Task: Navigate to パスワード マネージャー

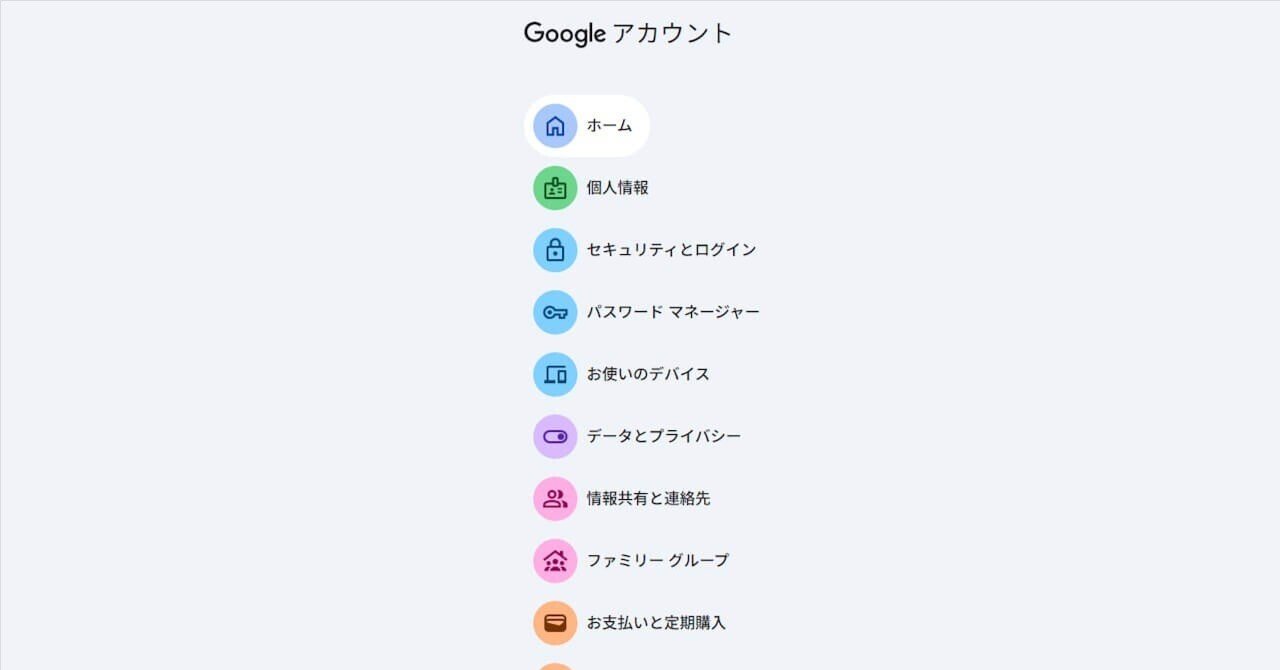Action: pos(670,312)
